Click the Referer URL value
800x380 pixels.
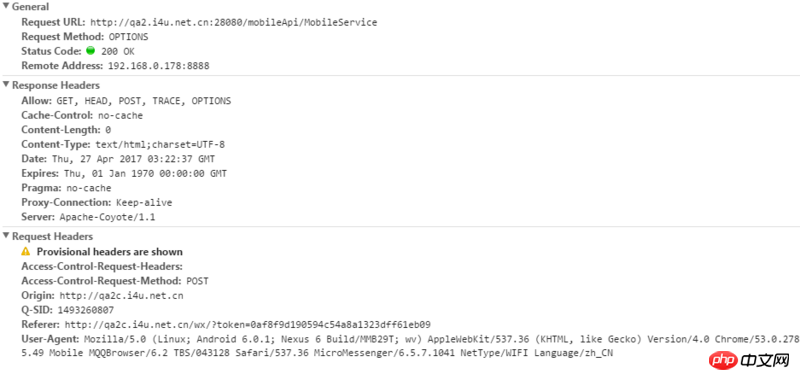(x=248, y=324)
